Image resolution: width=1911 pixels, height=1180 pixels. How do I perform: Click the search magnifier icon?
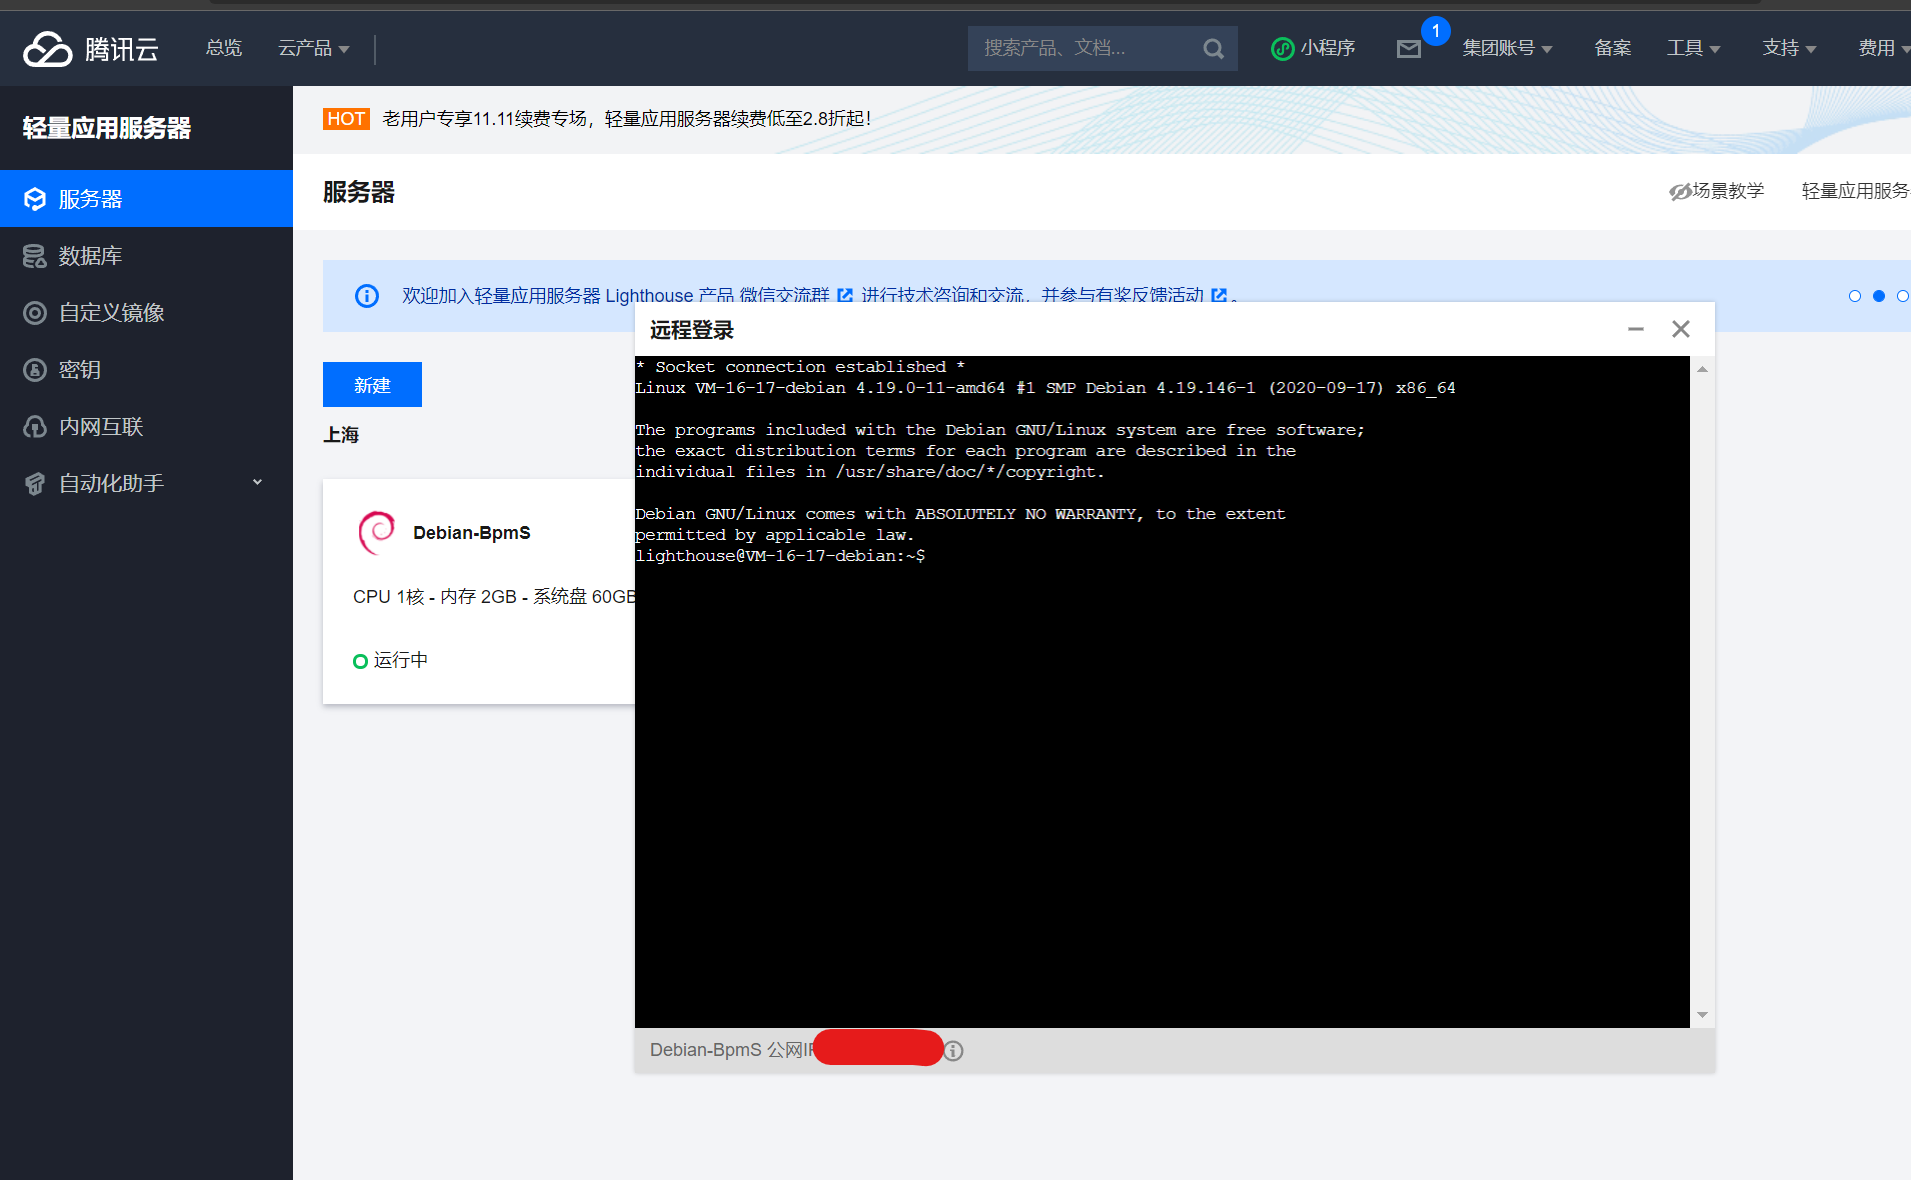pos(1213,48)
